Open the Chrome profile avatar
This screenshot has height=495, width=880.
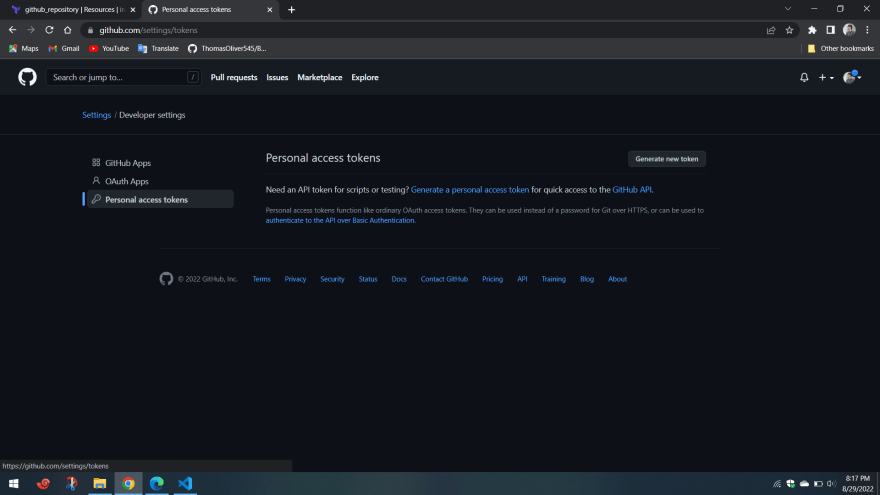click(849, 30)
